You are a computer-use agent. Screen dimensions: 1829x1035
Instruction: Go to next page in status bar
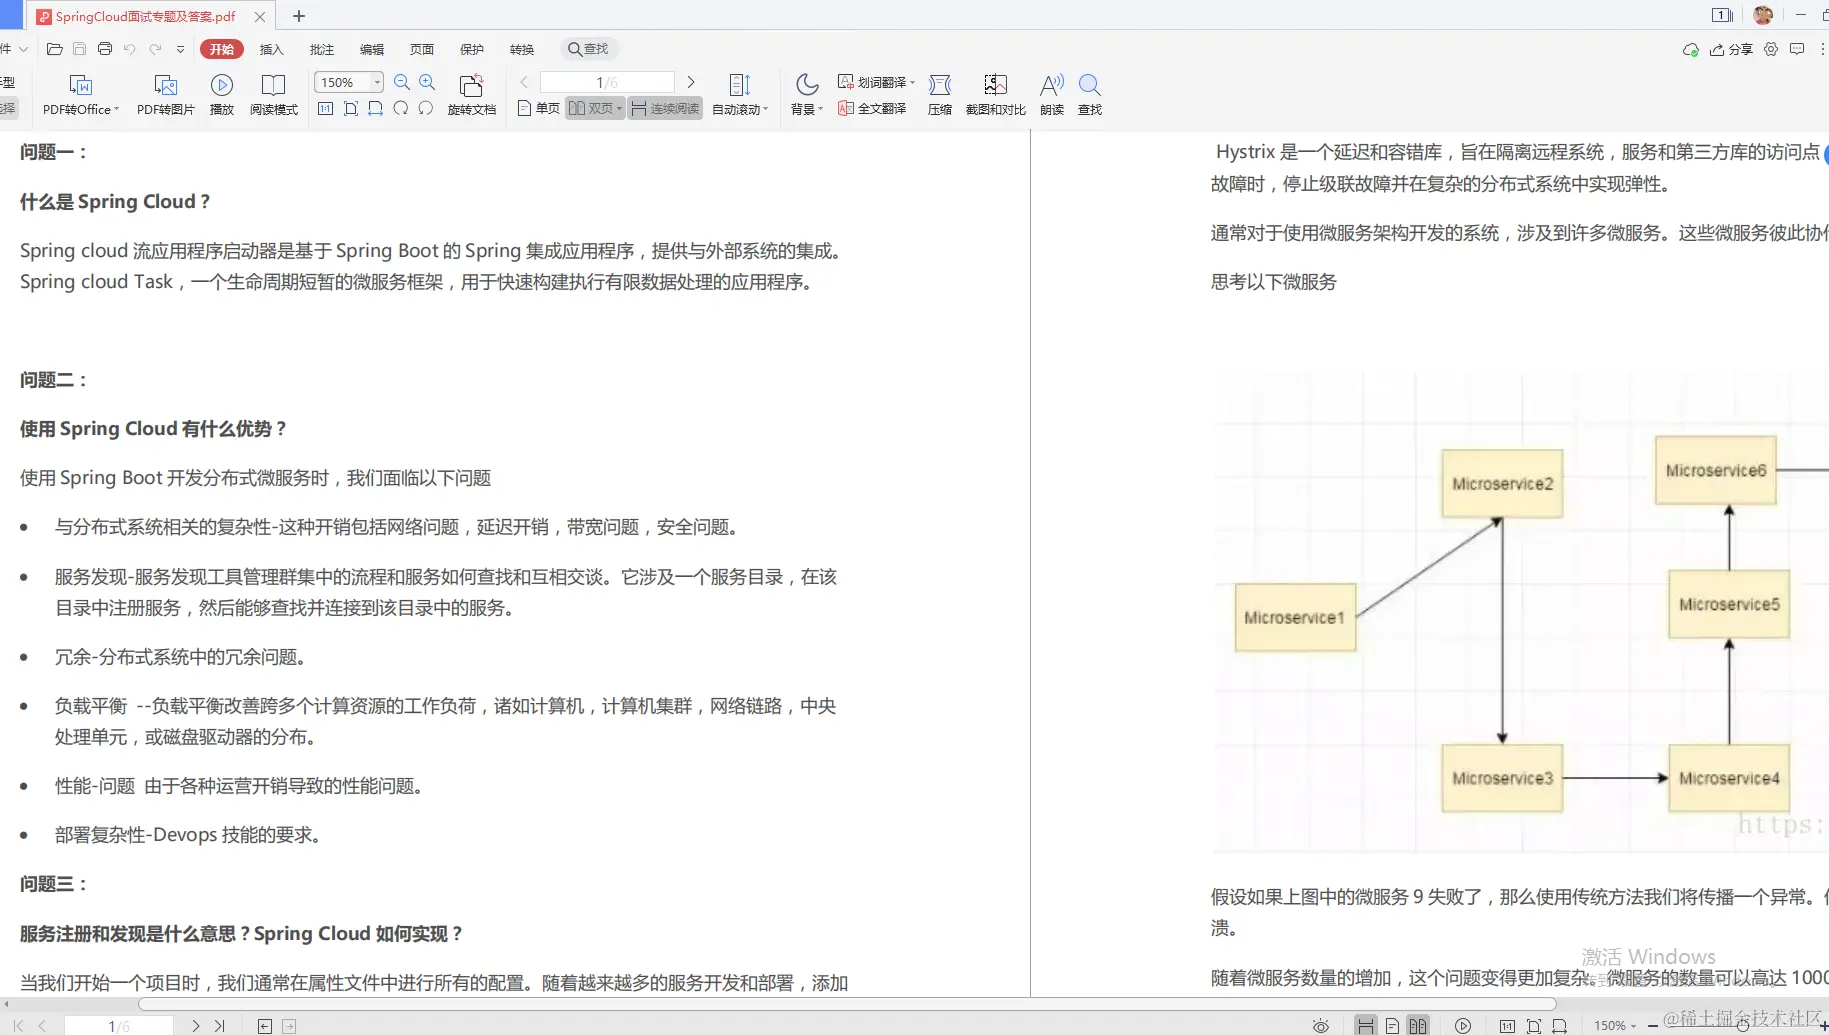click(196, 1026)
